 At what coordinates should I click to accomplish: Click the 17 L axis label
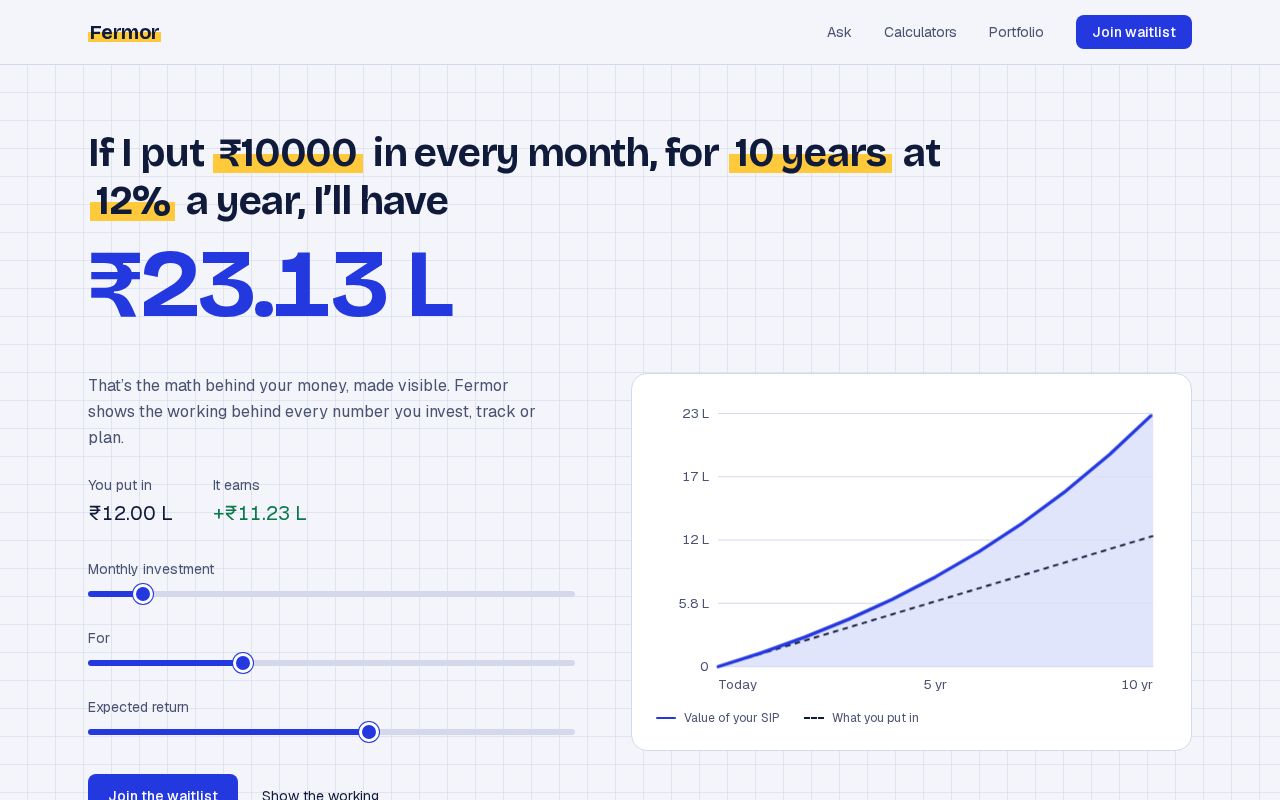tap(696, 476)
